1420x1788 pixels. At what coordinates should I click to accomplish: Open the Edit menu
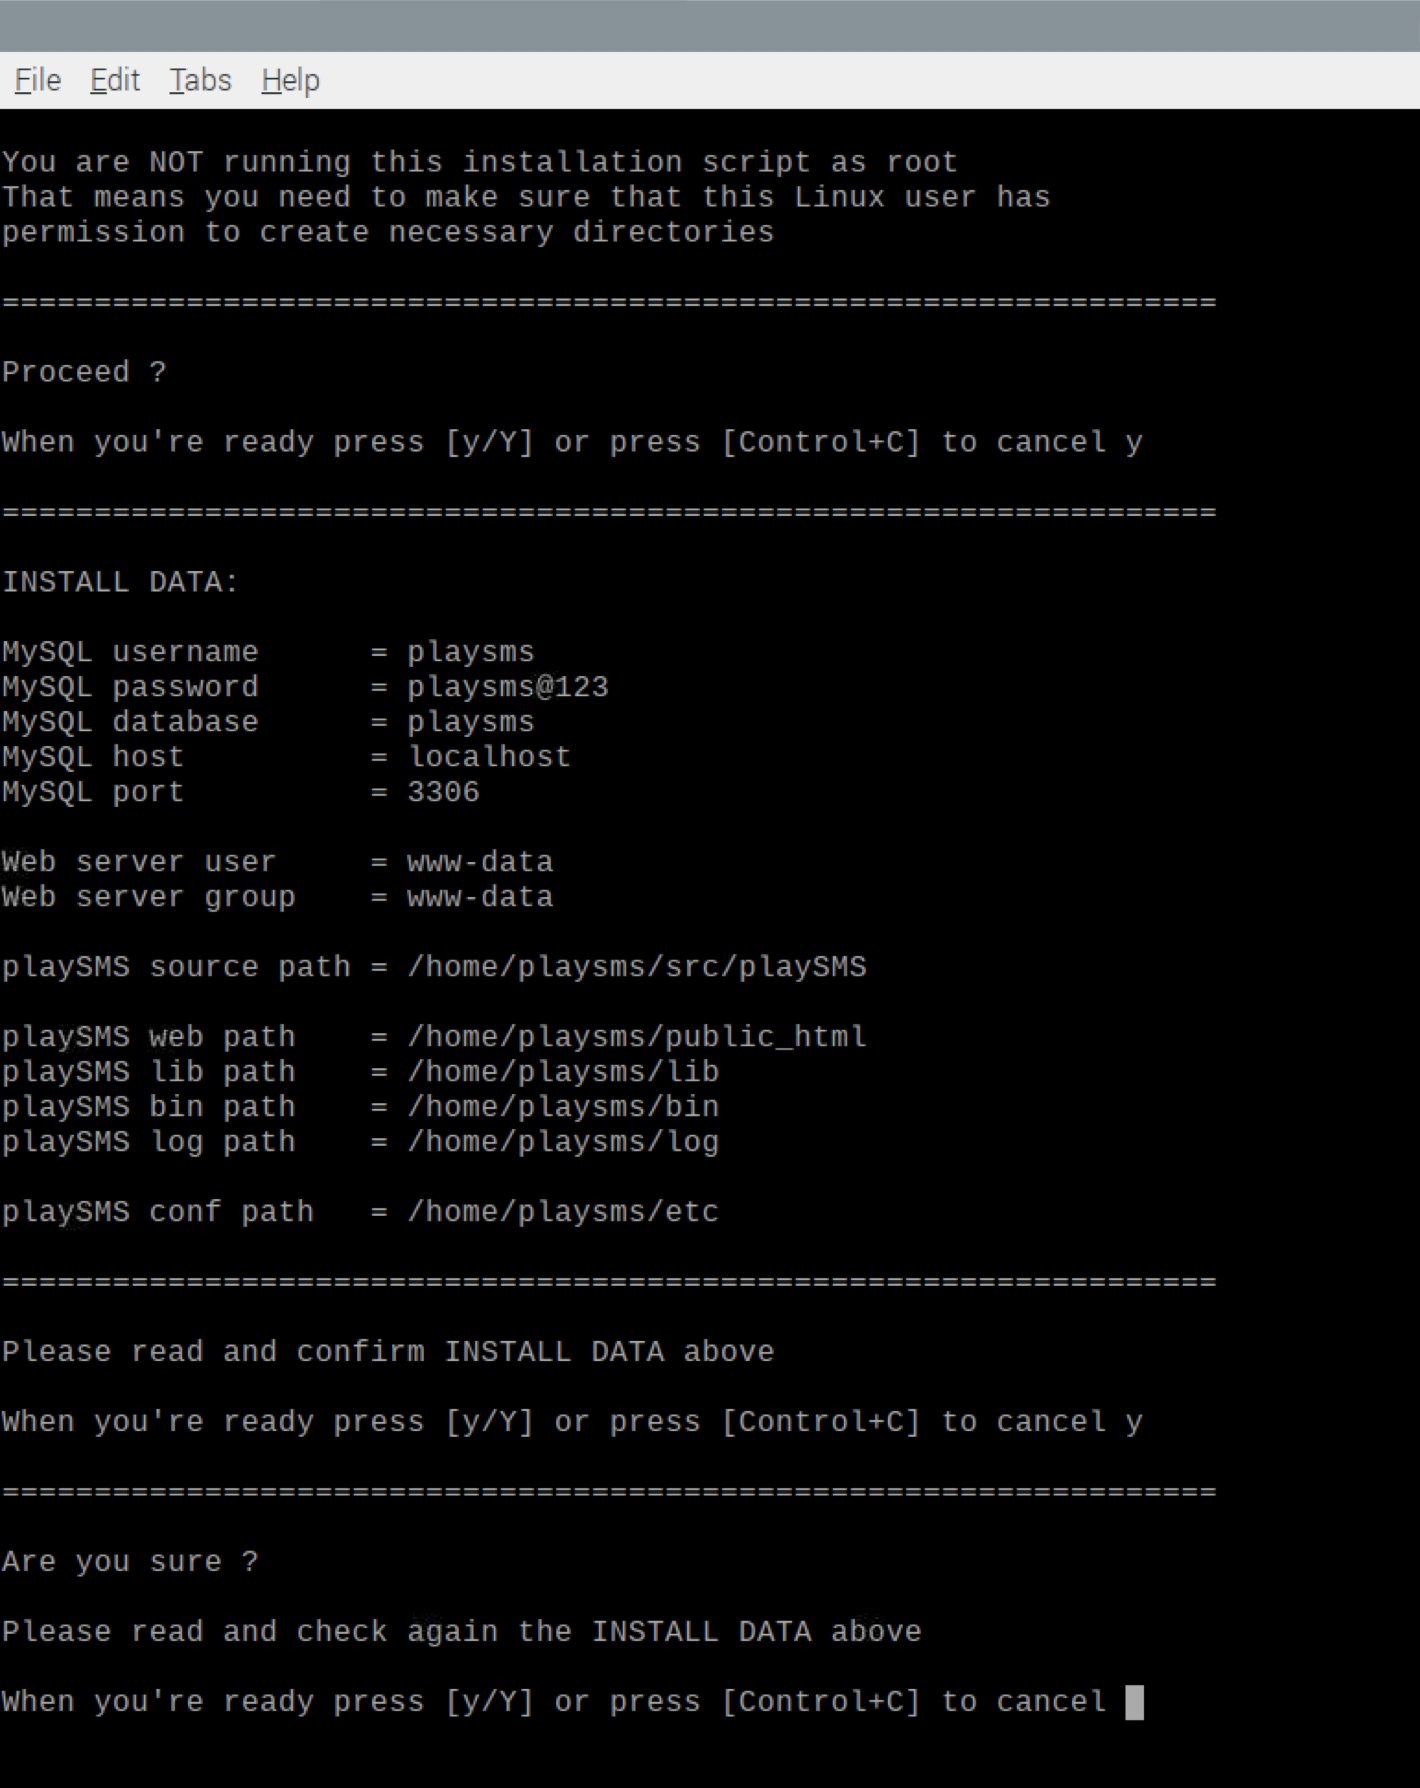pos(115,80)
